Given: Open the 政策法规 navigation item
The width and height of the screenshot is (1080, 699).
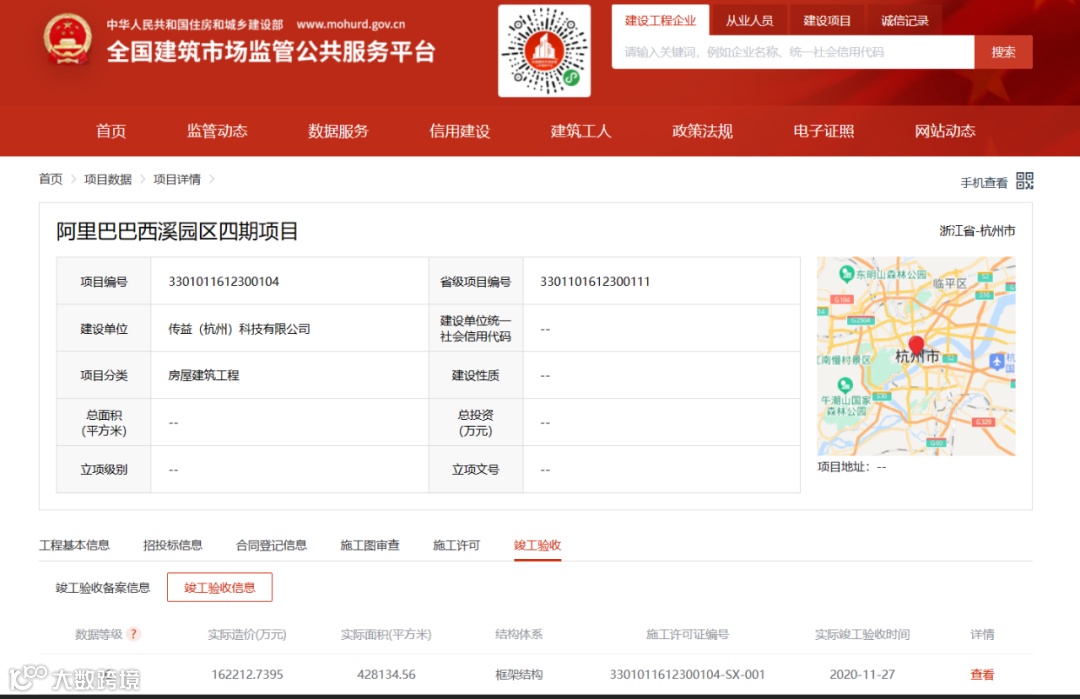Looking at the screenshot, I should click(702, 131).
